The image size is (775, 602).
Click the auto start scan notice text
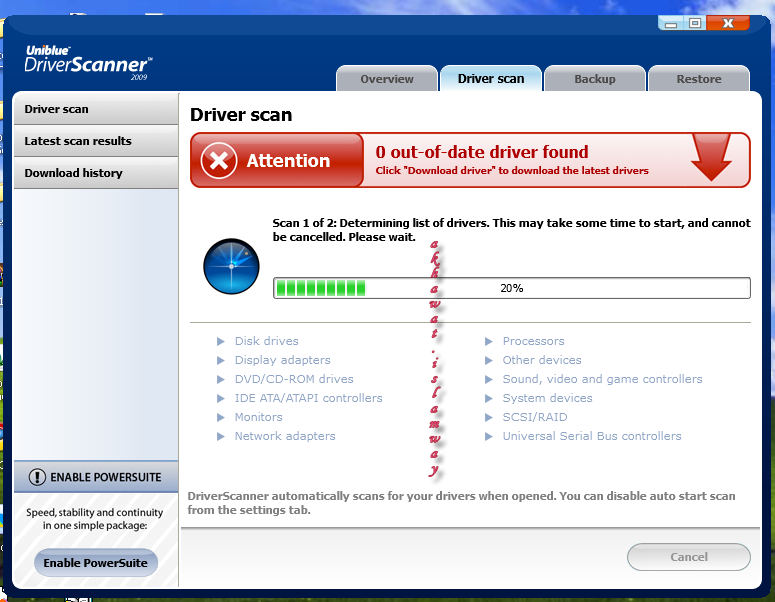pos(461,503)
